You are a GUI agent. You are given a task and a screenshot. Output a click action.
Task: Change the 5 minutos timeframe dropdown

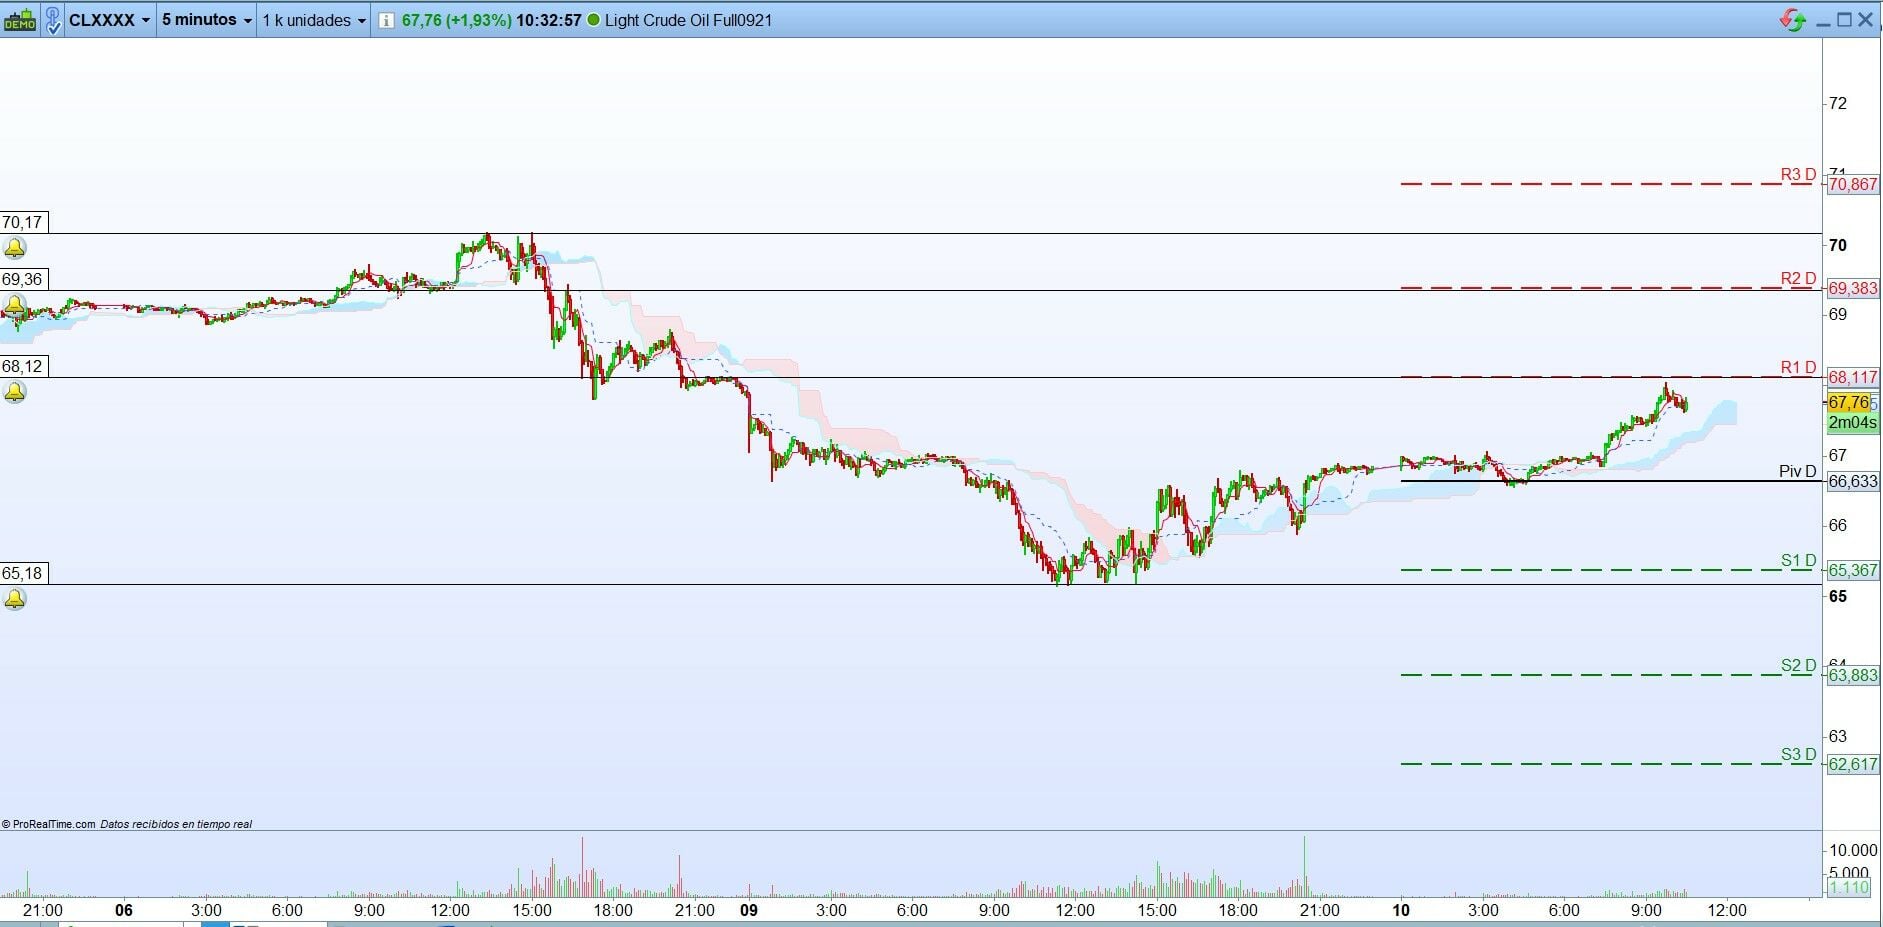pyautogui.click(x=207, y=20)
